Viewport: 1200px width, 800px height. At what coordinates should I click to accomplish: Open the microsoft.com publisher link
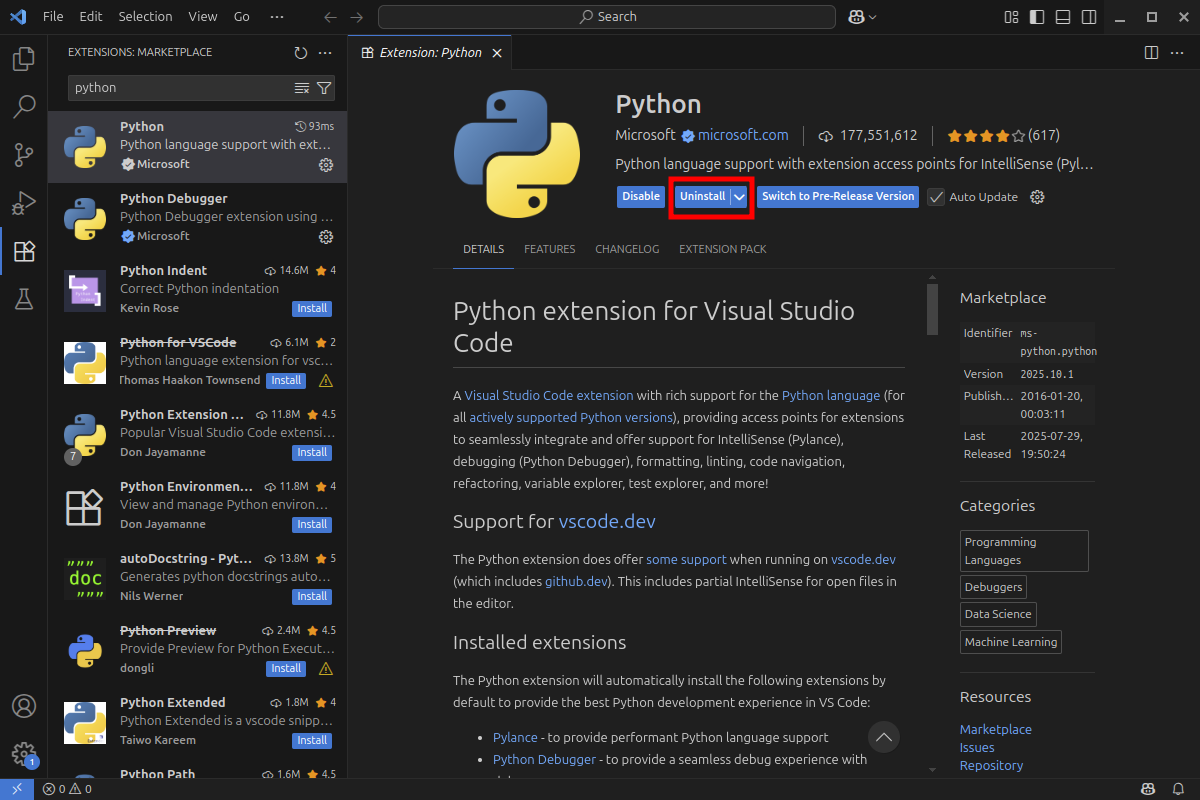click(x=743, y=135)
